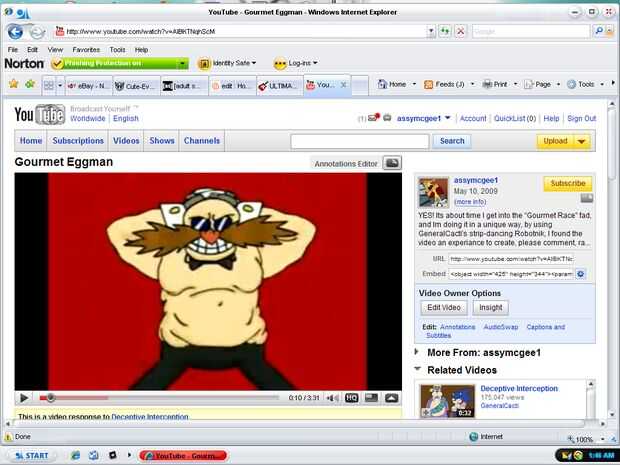Switch to the Cube-Ev browser tab

tap(137, 86)
